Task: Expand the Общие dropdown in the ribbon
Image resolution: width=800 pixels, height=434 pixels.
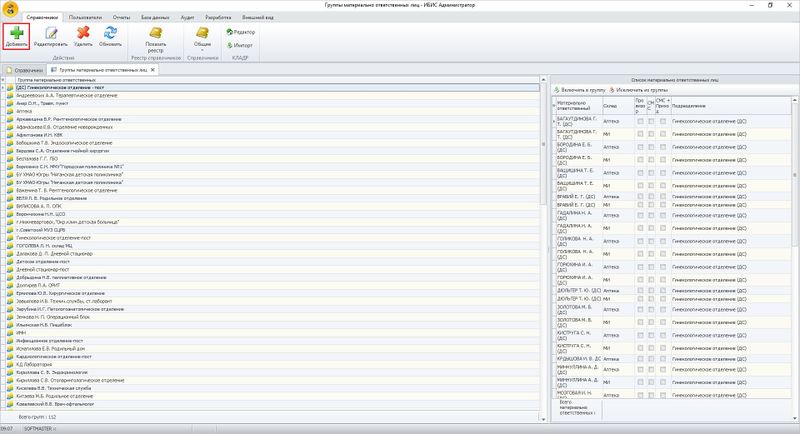Action: tap(202, 40)
